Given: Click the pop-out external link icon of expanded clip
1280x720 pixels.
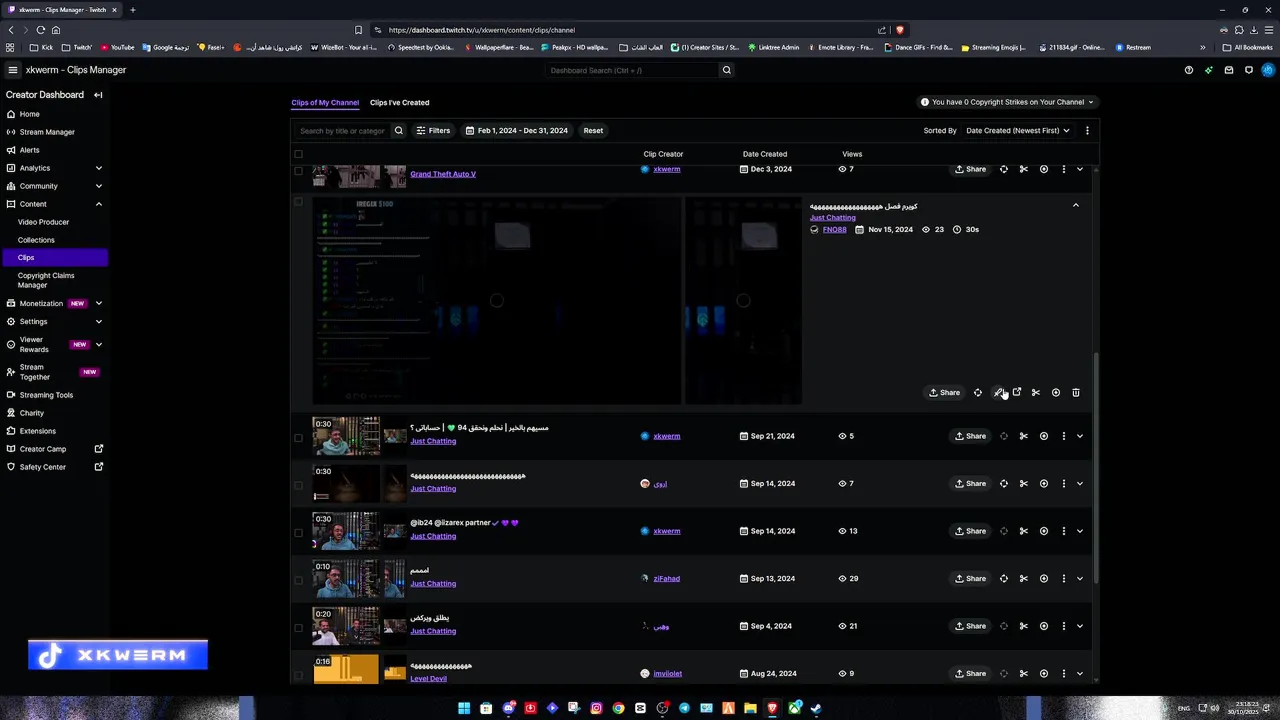Looking at the screenshot, I should tap(1017, 393).
